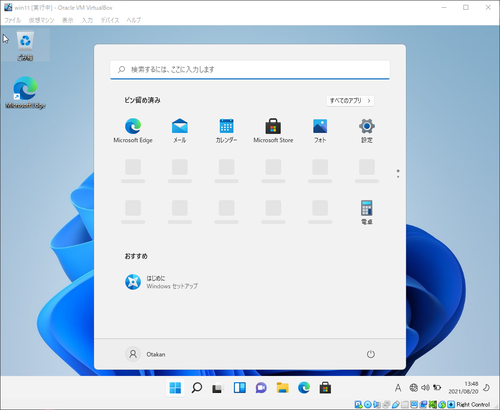Open the Get Started (はじめに) recommended item

pos(162,282)
